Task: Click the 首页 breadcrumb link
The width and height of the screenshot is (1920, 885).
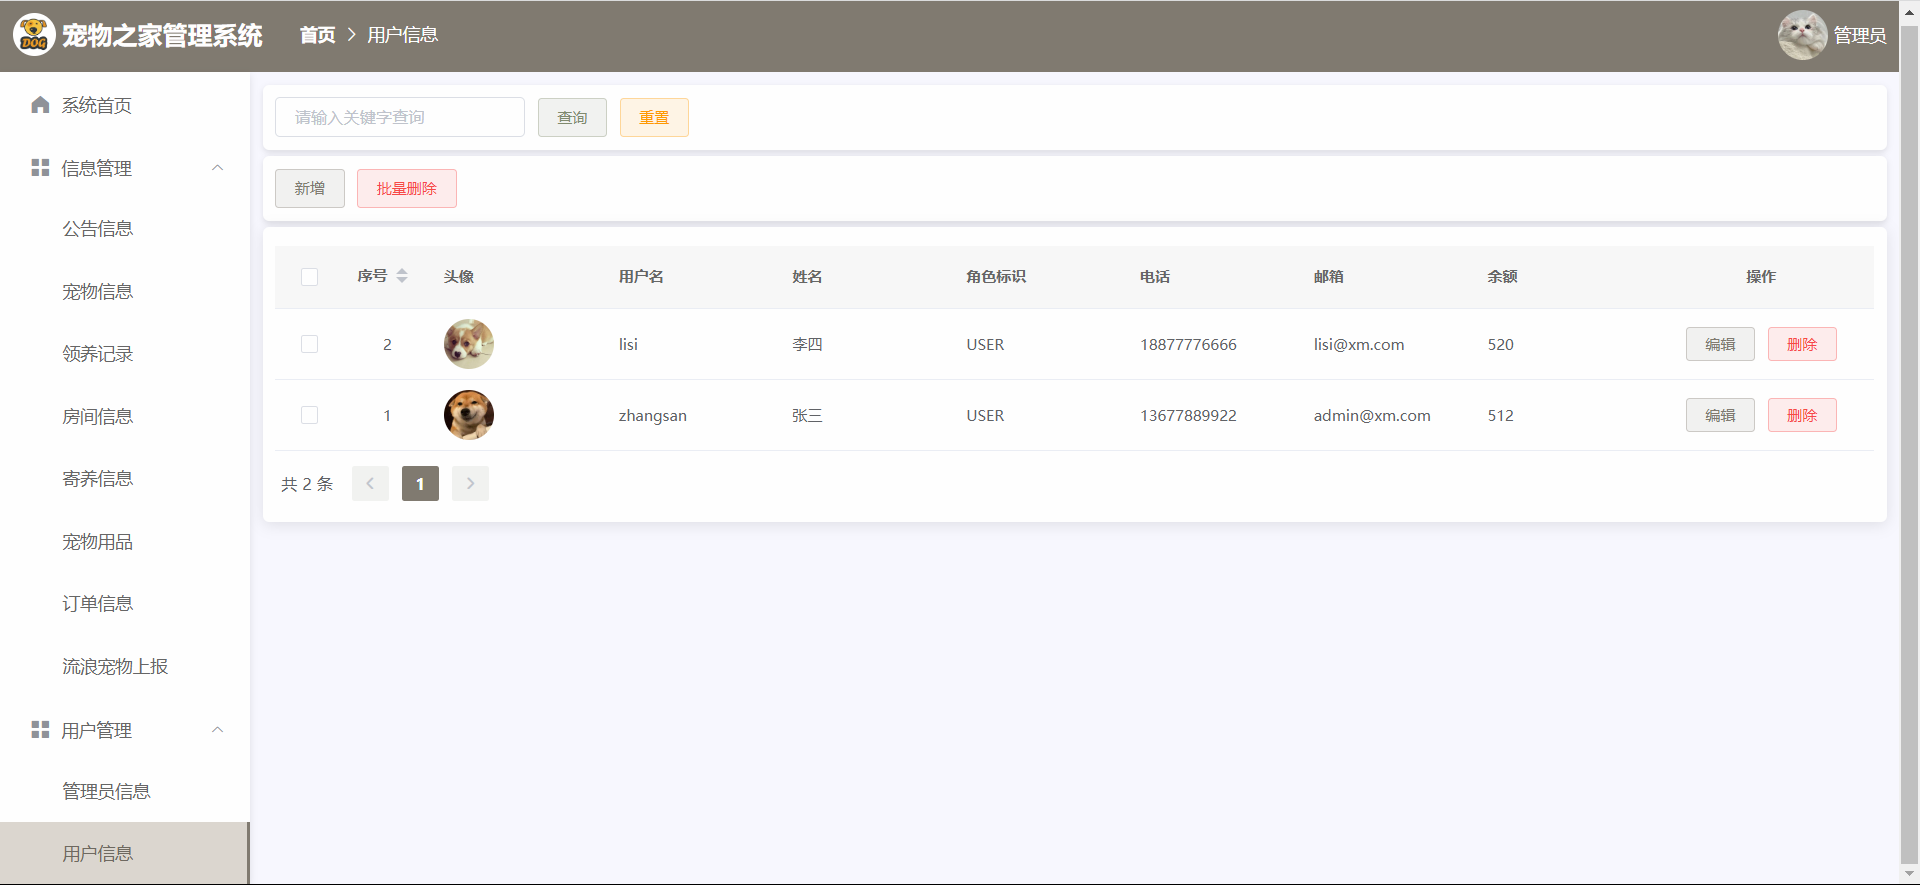Action: click(317, 35)
